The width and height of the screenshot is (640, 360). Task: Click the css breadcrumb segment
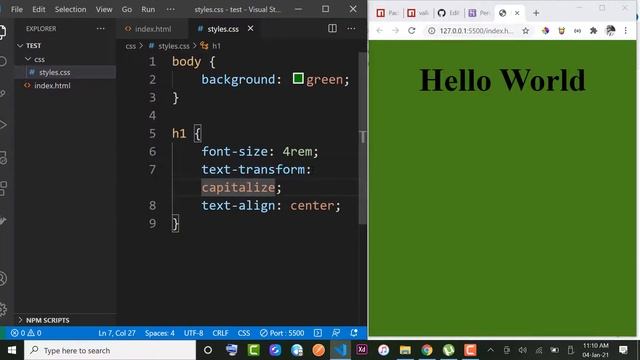click(131, 46)
